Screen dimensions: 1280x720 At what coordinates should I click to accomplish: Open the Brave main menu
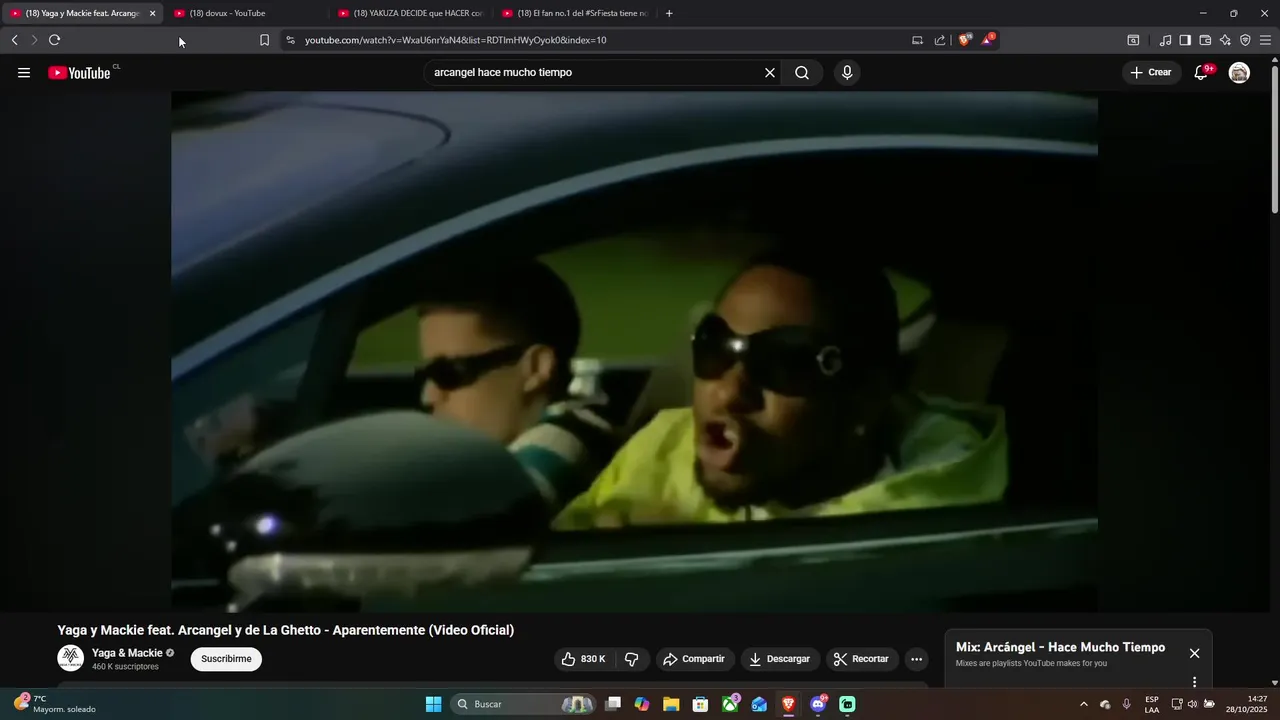point(1265,40)
